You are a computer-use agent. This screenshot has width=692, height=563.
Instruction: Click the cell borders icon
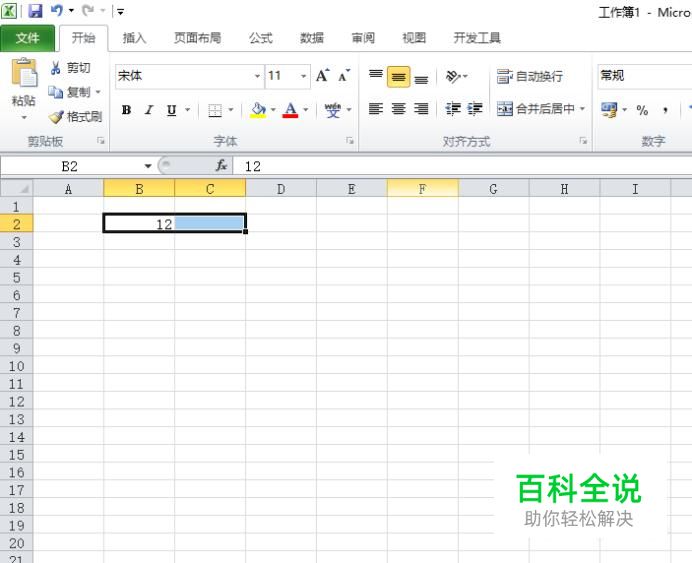tap(215, 110)
